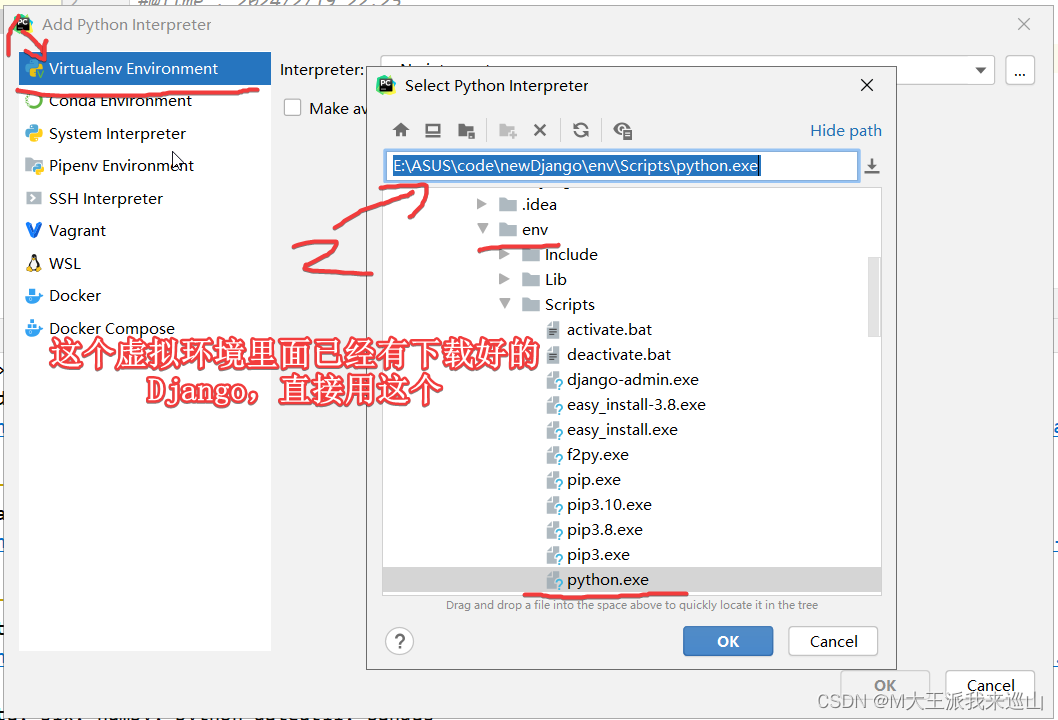The width and height of the screenshot is (1058, 720).
Task: Click the Docker whale icon
Action: point(34,296)
